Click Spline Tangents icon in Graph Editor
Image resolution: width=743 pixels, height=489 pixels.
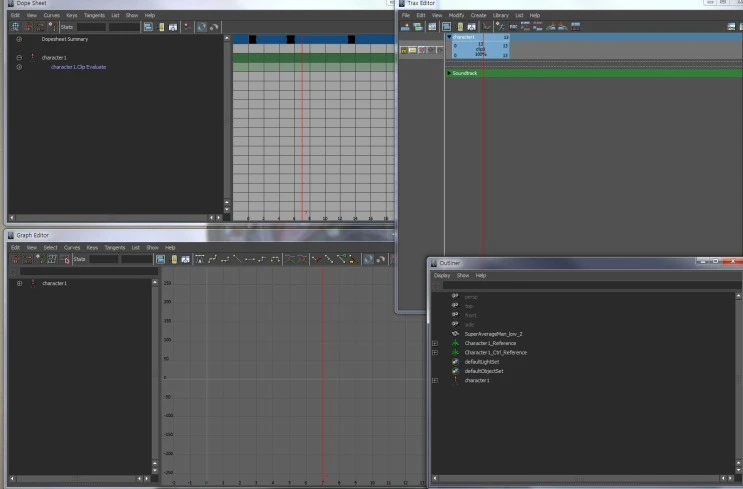click(x=212, y=259)
